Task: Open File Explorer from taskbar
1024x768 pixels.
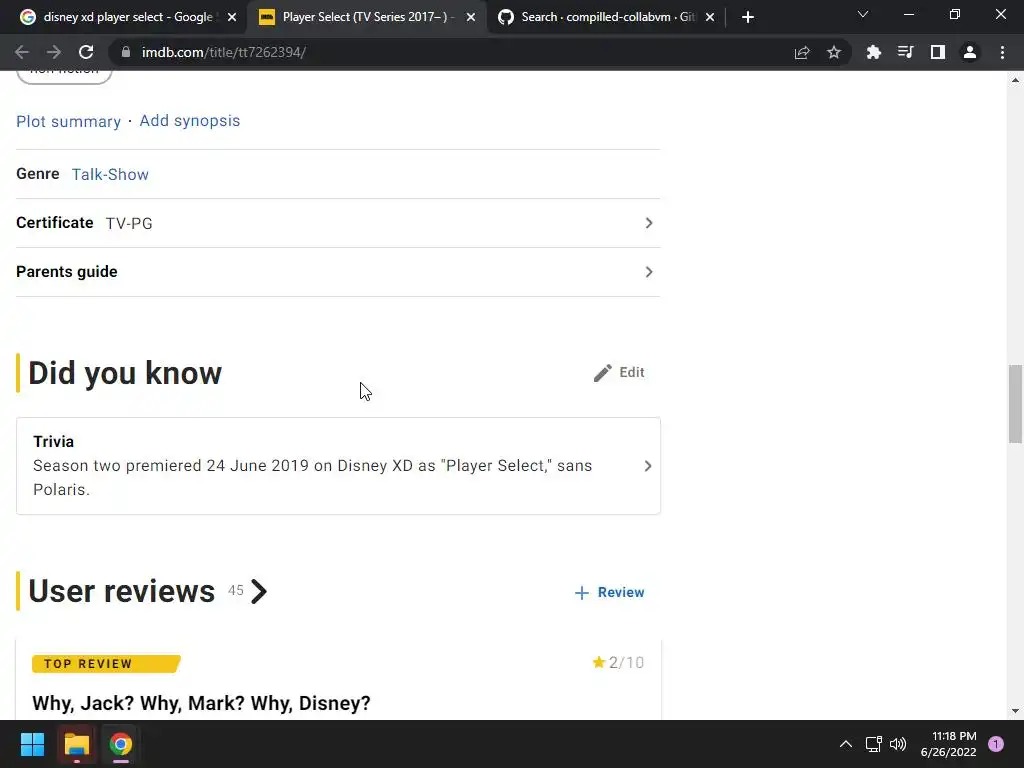Action: pyautogui.click(x=76, y=744)
